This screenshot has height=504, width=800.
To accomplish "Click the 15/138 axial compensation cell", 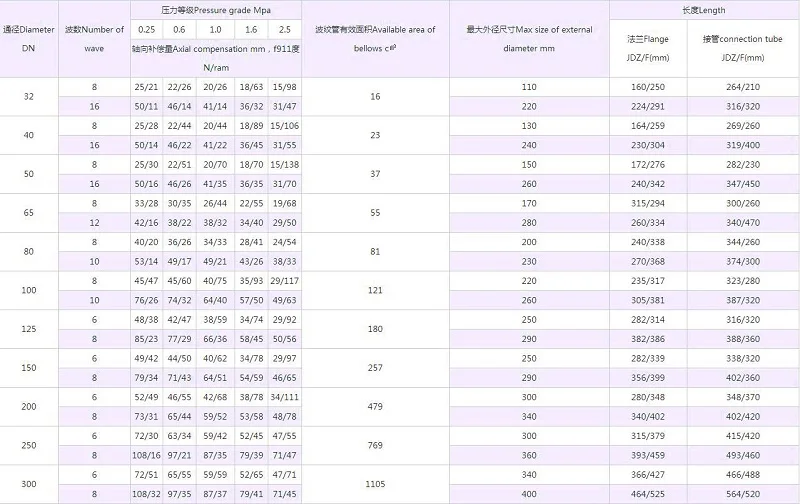I will coord(284,164).
